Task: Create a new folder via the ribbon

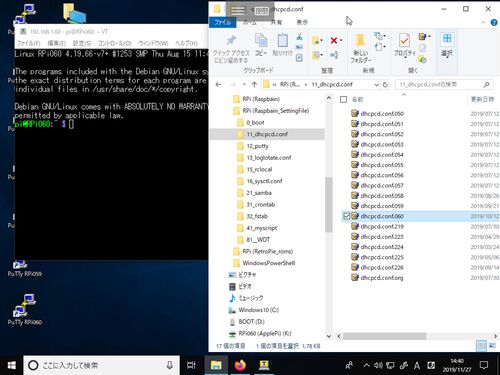Action: pyautogui.click(x=360, y=49)
